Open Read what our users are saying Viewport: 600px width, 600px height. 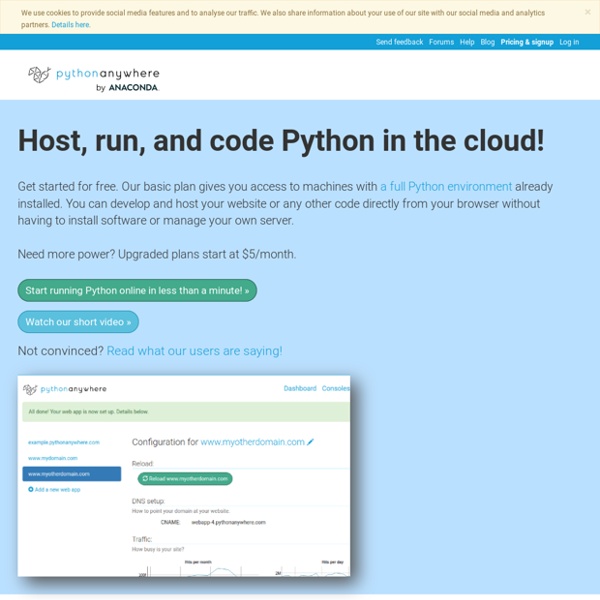coord(194,351)
